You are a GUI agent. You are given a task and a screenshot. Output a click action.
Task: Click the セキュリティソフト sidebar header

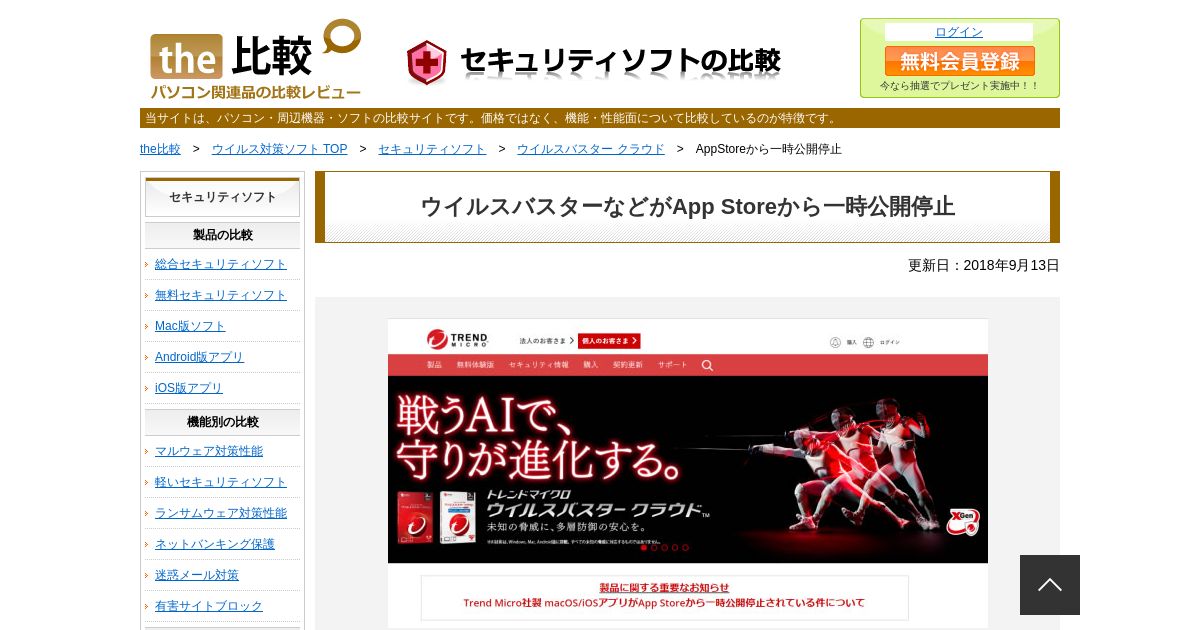coord(222,197)
